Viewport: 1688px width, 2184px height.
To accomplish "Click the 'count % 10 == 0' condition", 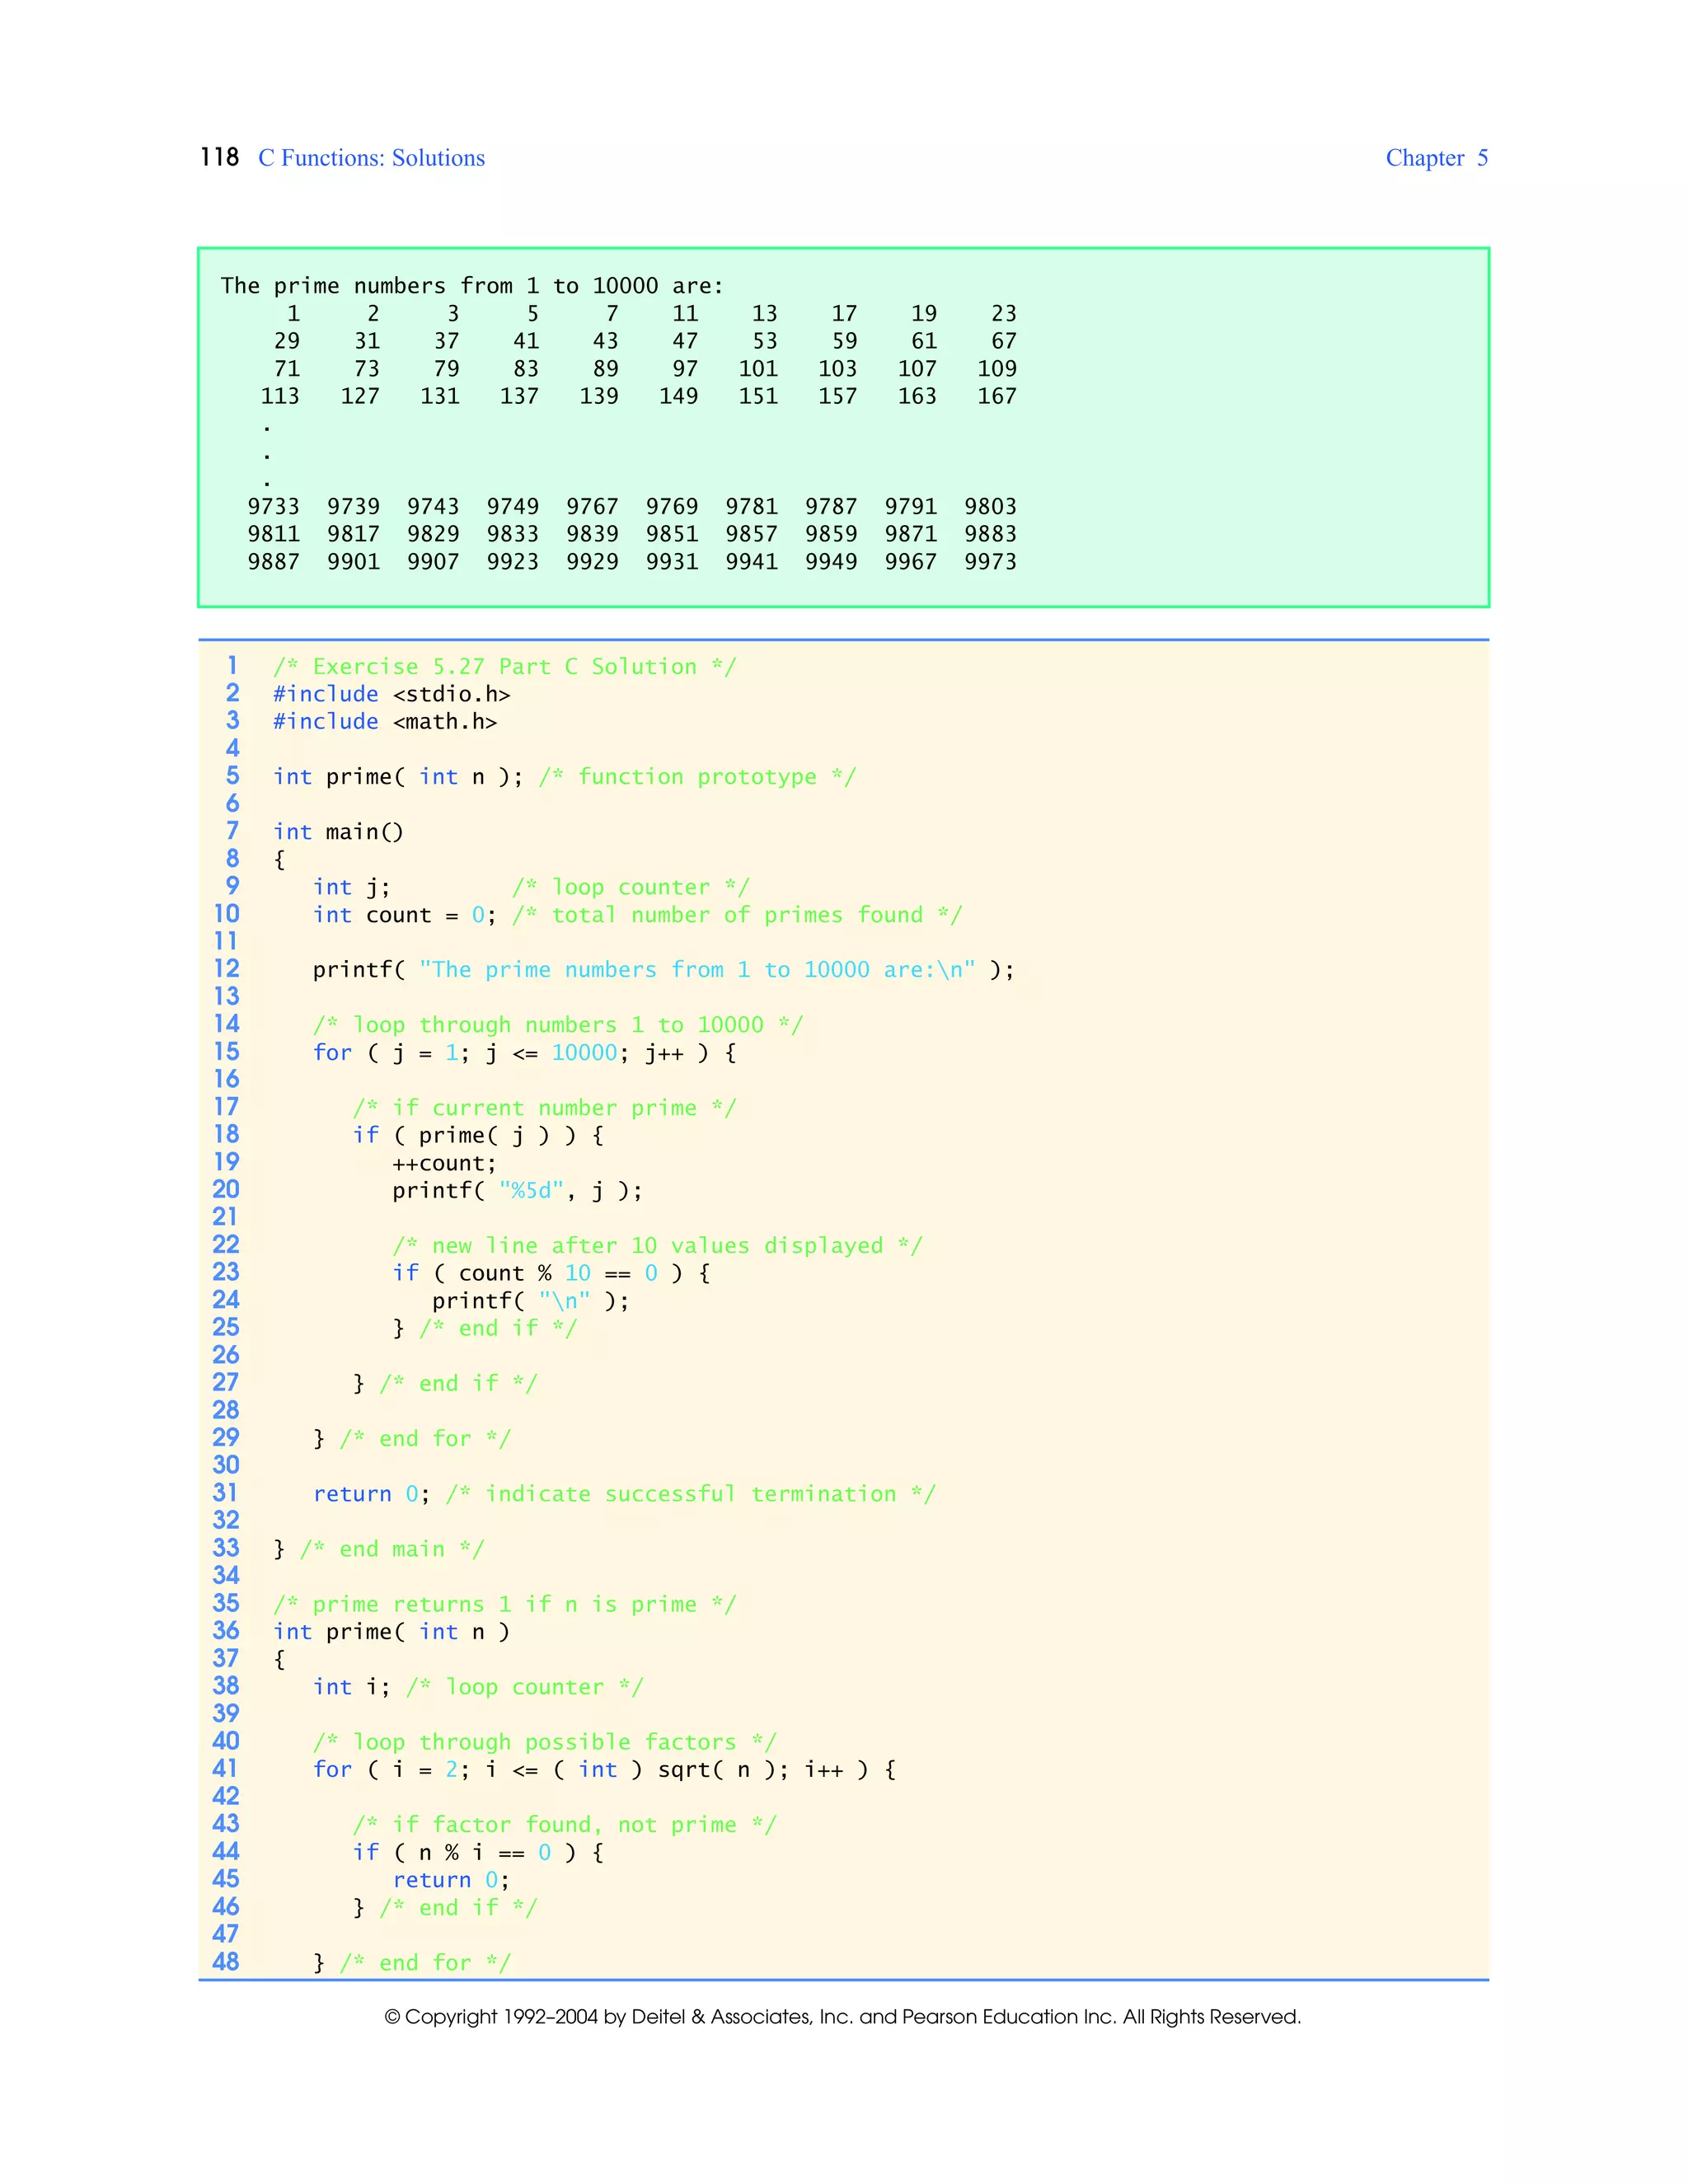I will coord(558,1273).
